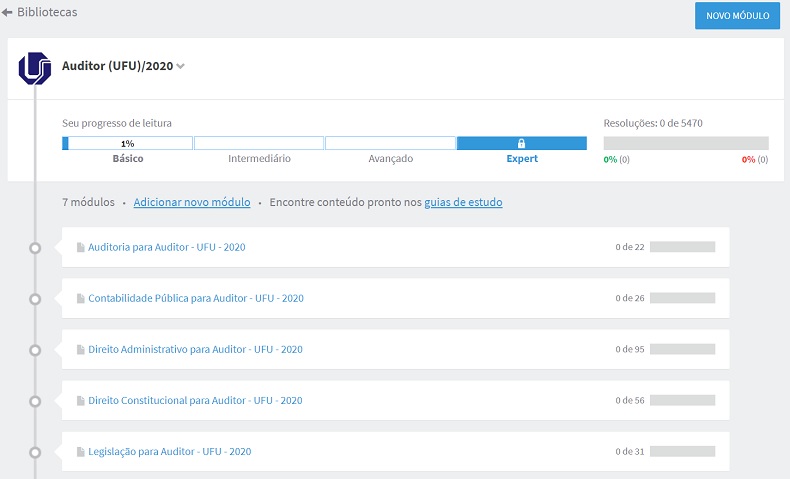Select the timeline circle for Auditoria module
Screen dimensions: 790x479
click(35, 248)
